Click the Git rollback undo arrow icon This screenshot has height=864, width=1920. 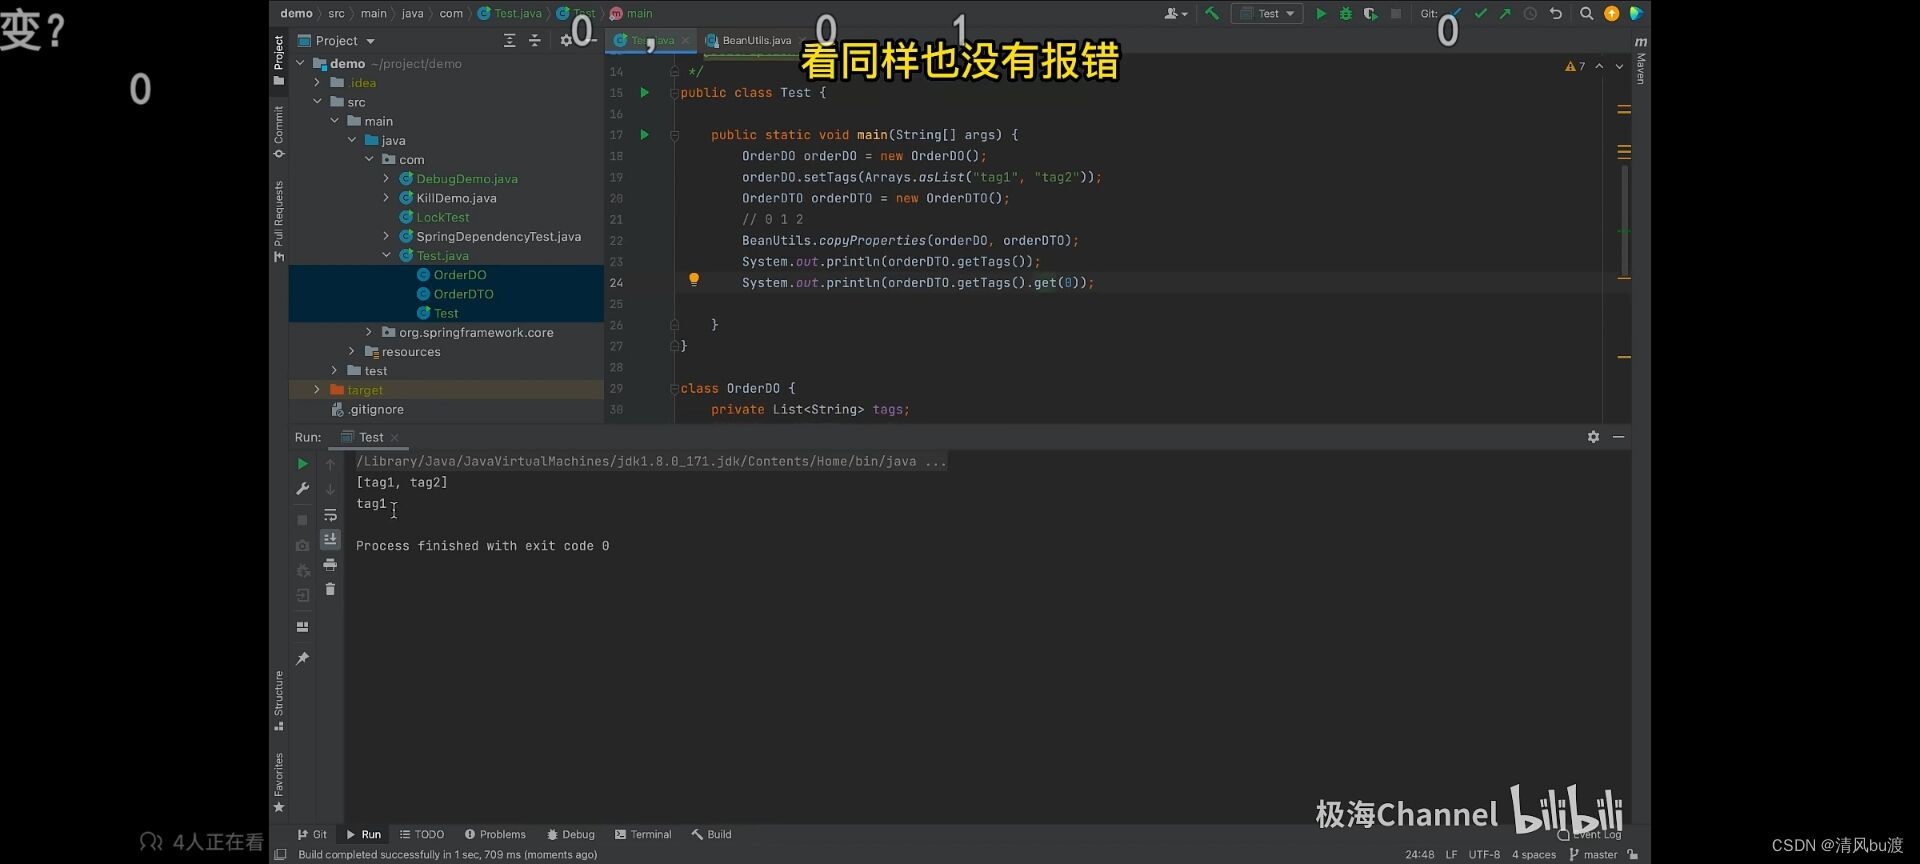click(x=1556, y=14)
